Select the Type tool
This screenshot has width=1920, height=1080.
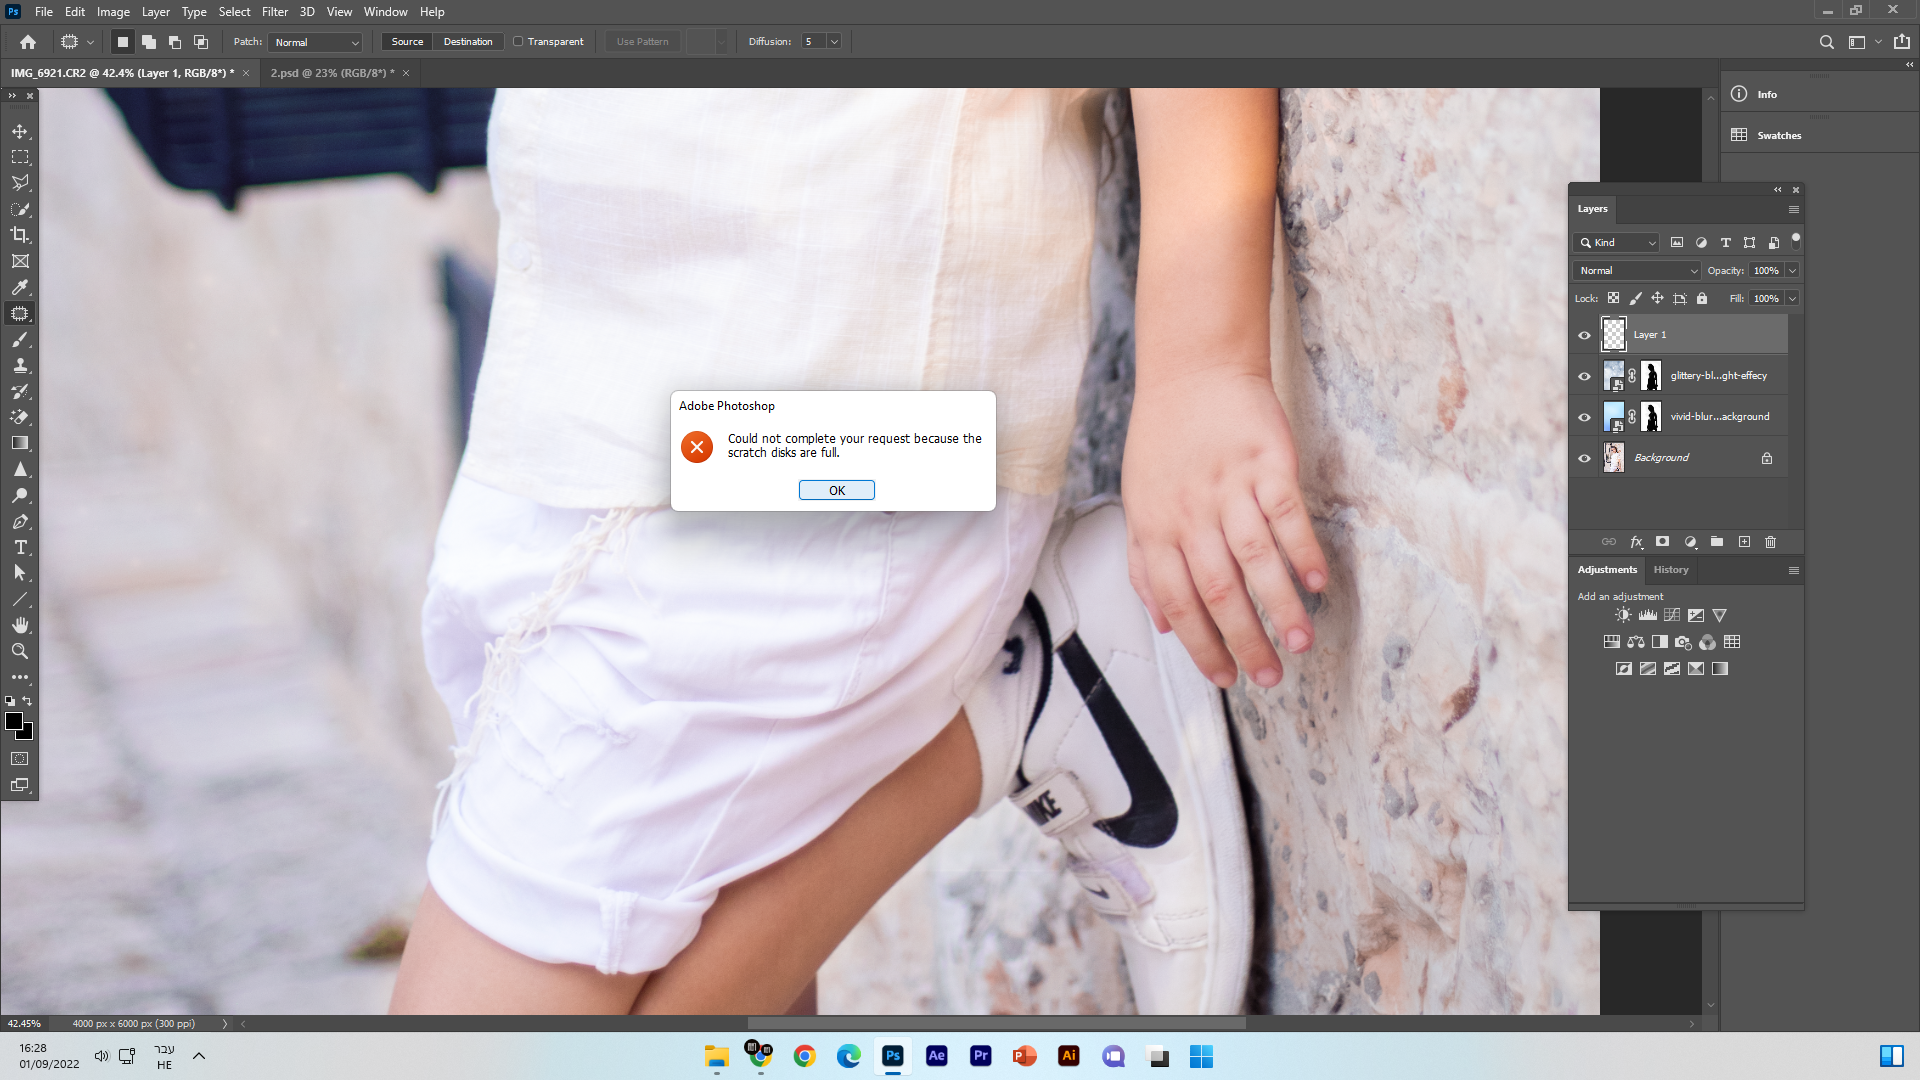(20, 547)
